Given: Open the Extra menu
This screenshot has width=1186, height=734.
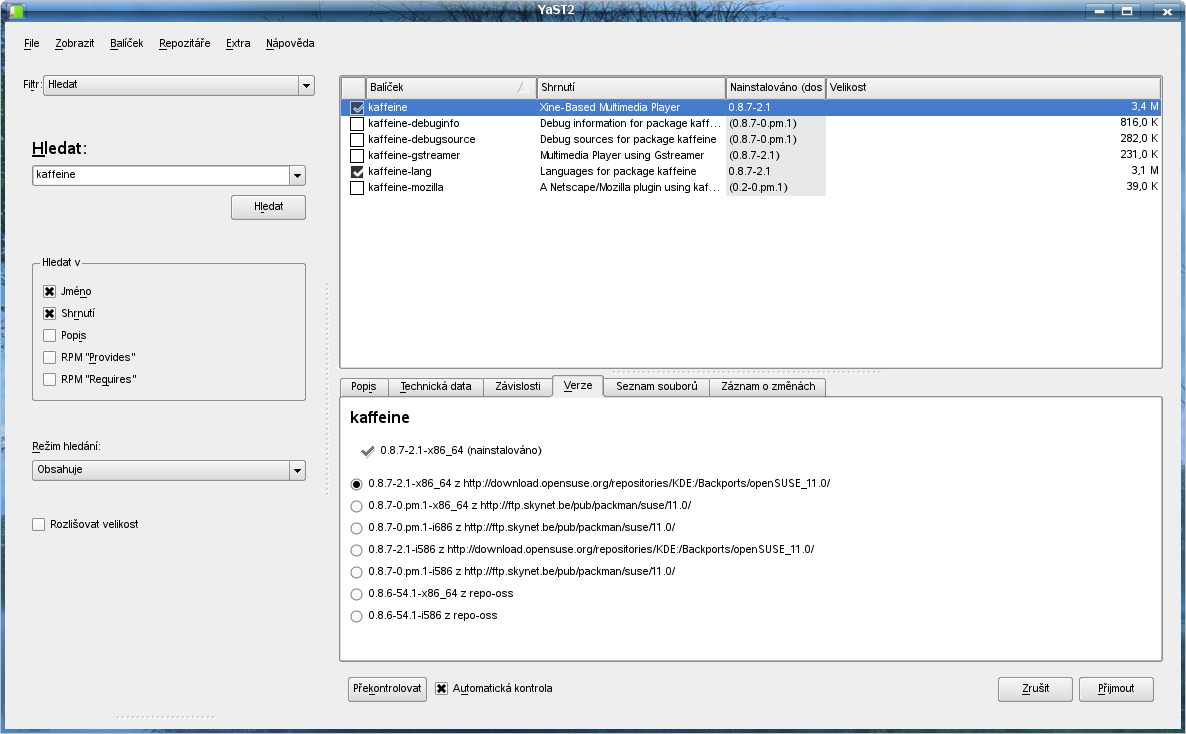Looking at the screenshot, I should (x=238, y=43).
